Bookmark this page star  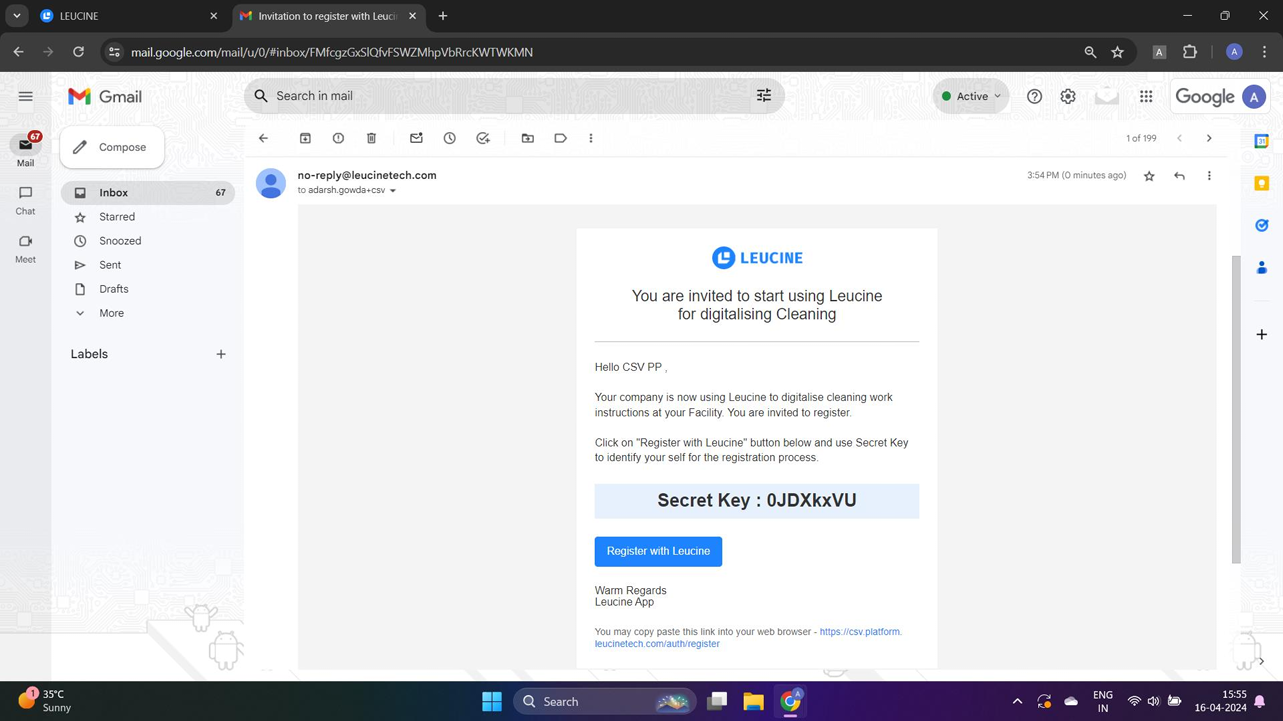[1117, 52]
